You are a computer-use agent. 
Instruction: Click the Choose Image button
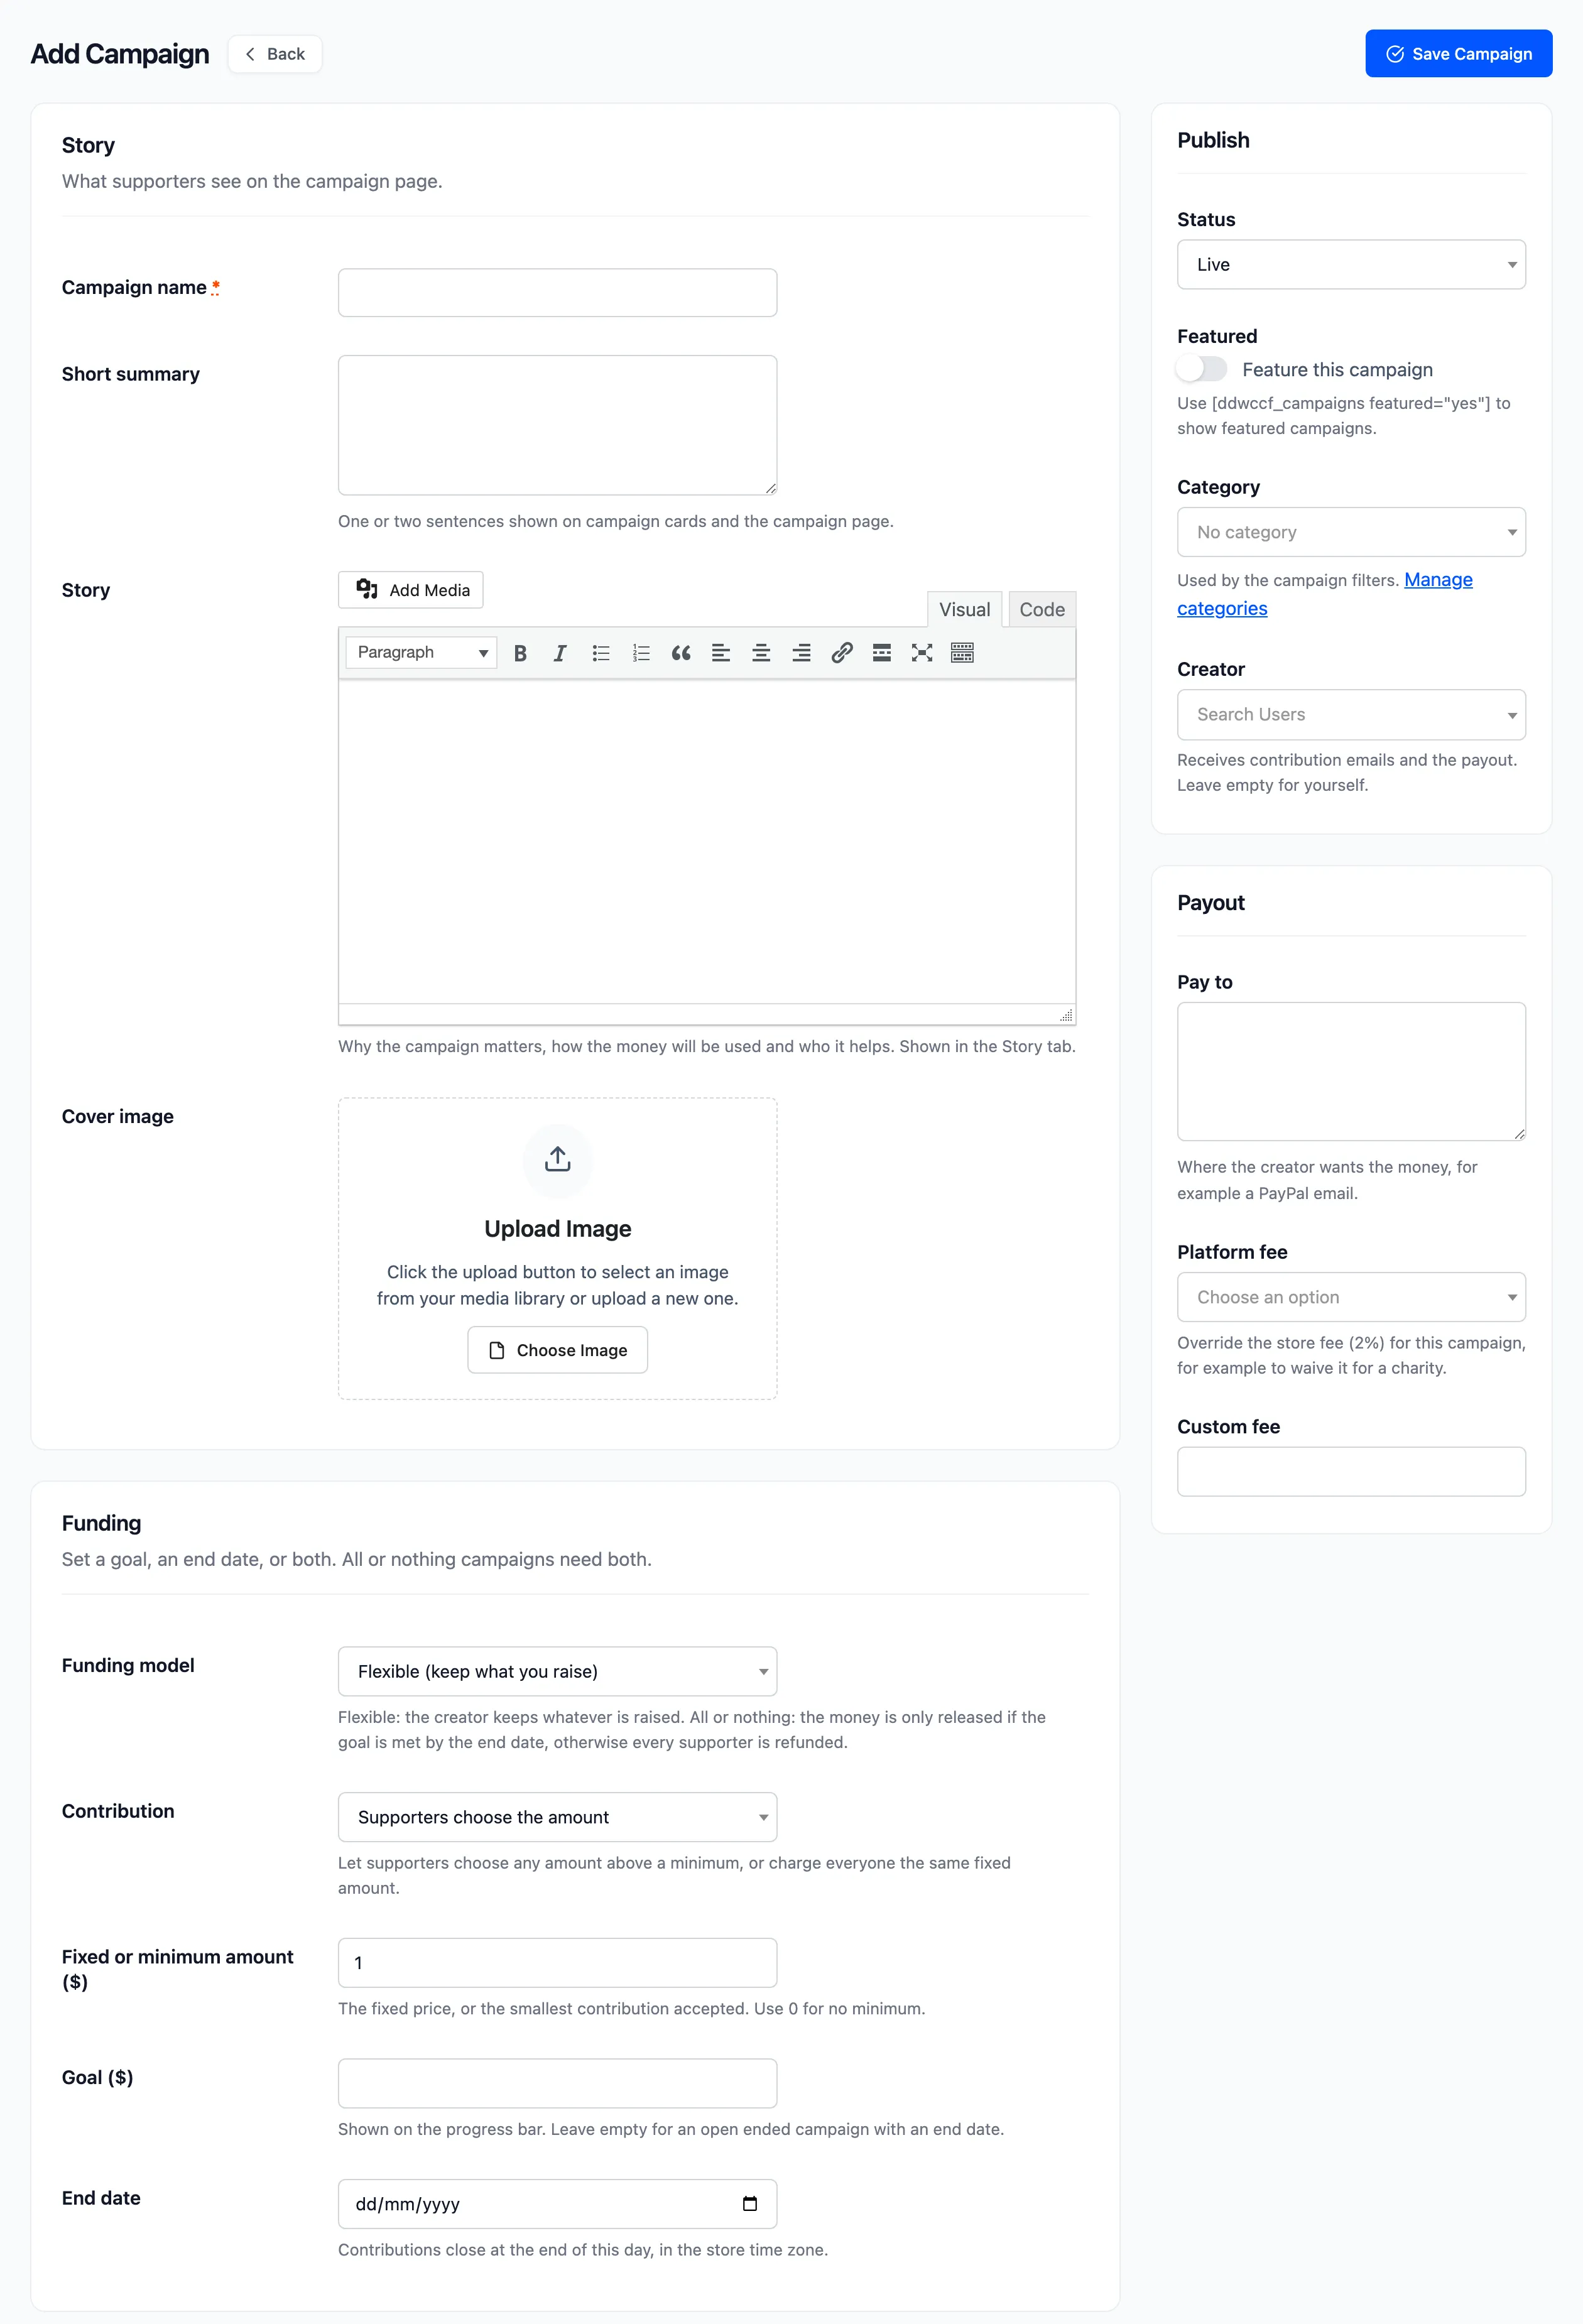click(x=558, y=1350)
